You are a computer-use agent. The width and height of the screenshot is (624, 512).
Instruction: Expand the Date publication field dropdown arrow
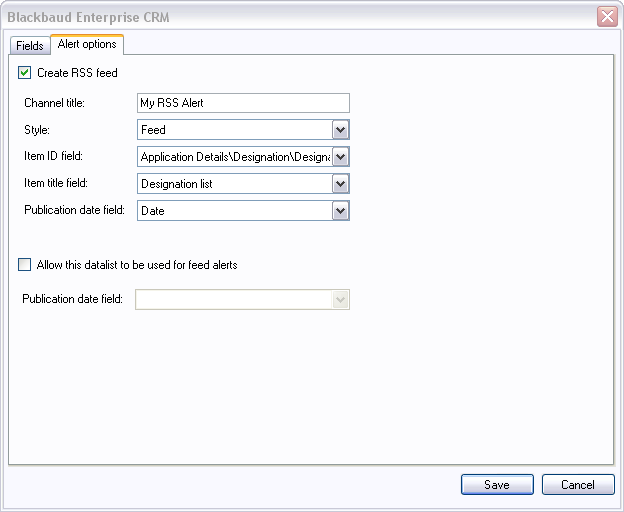point(340,211)
